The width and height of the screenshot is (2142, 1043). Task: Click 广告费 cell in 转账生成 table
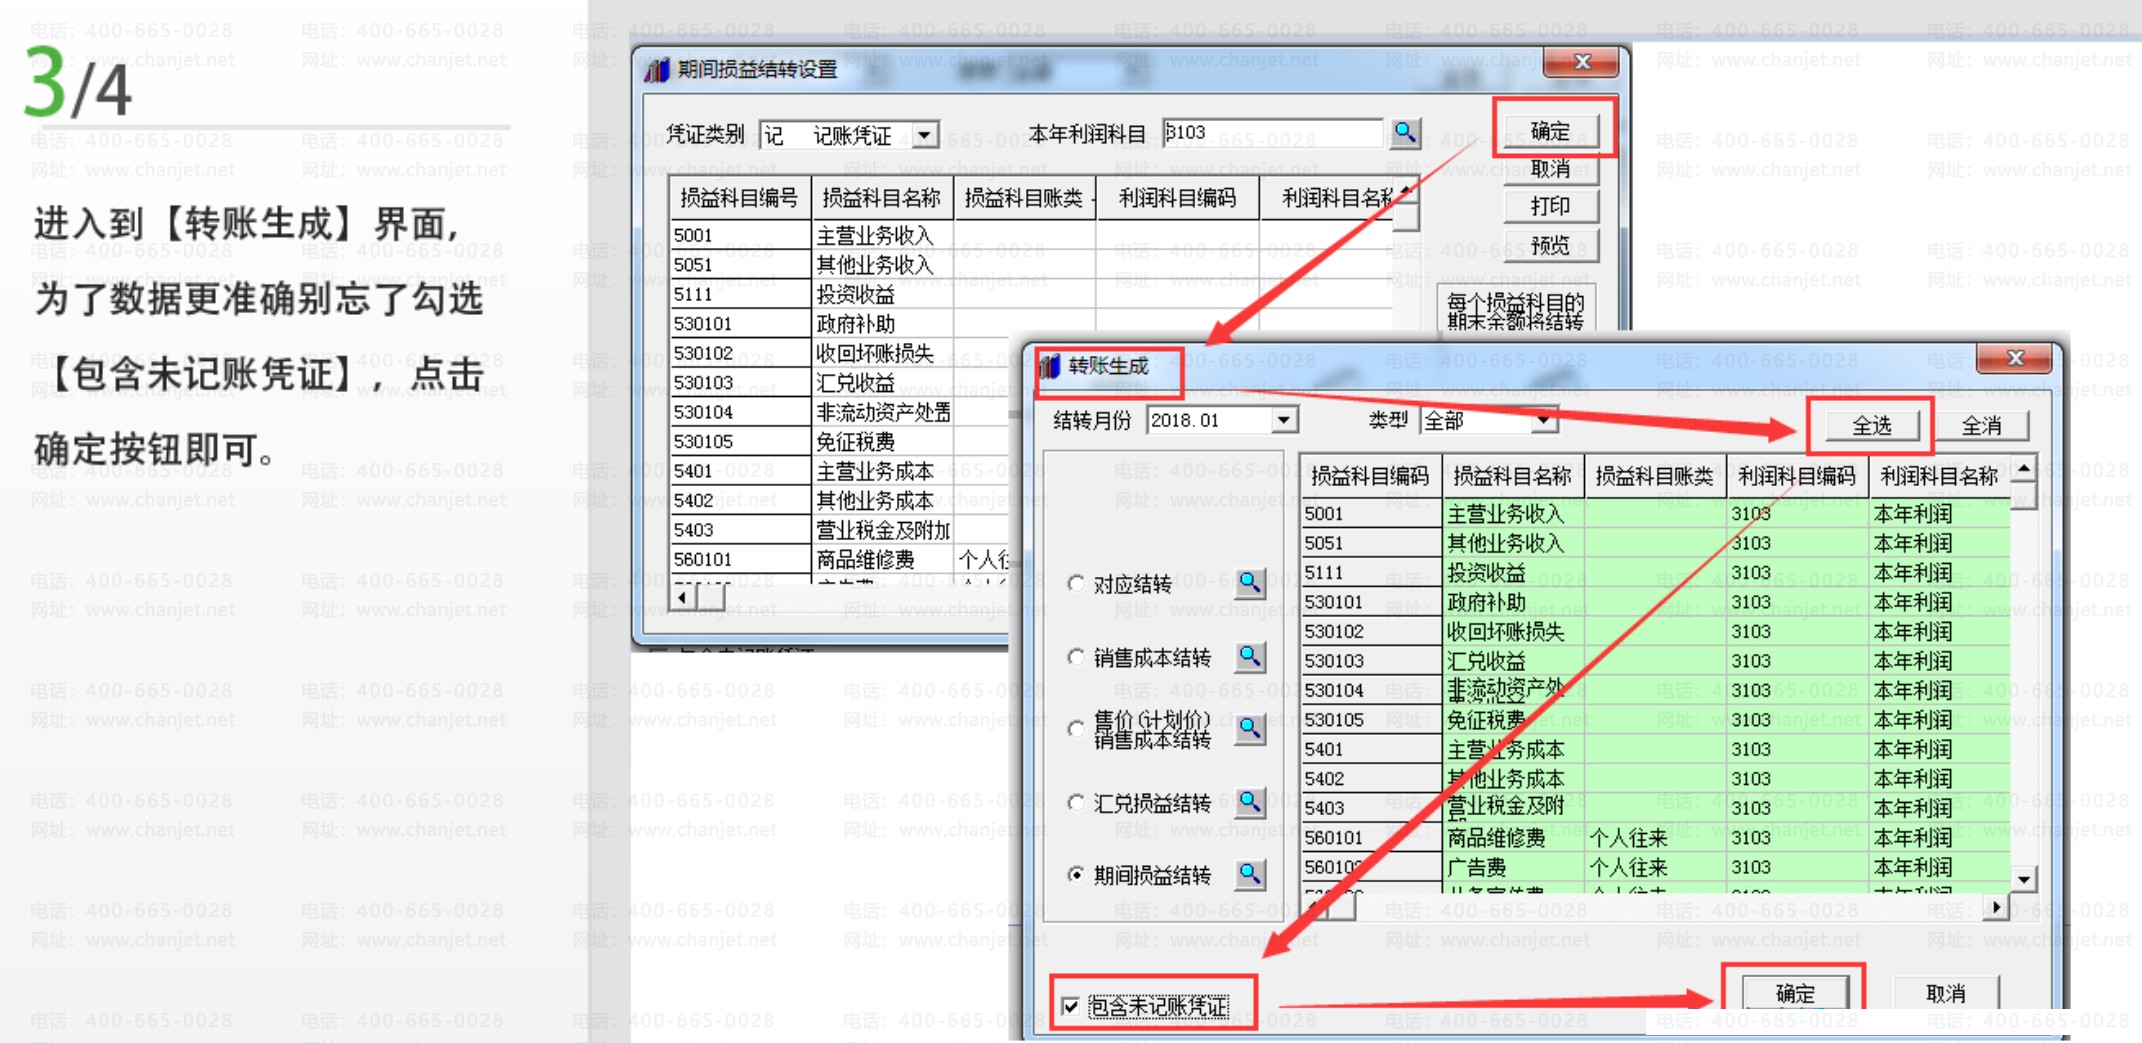pos(1513,867)
